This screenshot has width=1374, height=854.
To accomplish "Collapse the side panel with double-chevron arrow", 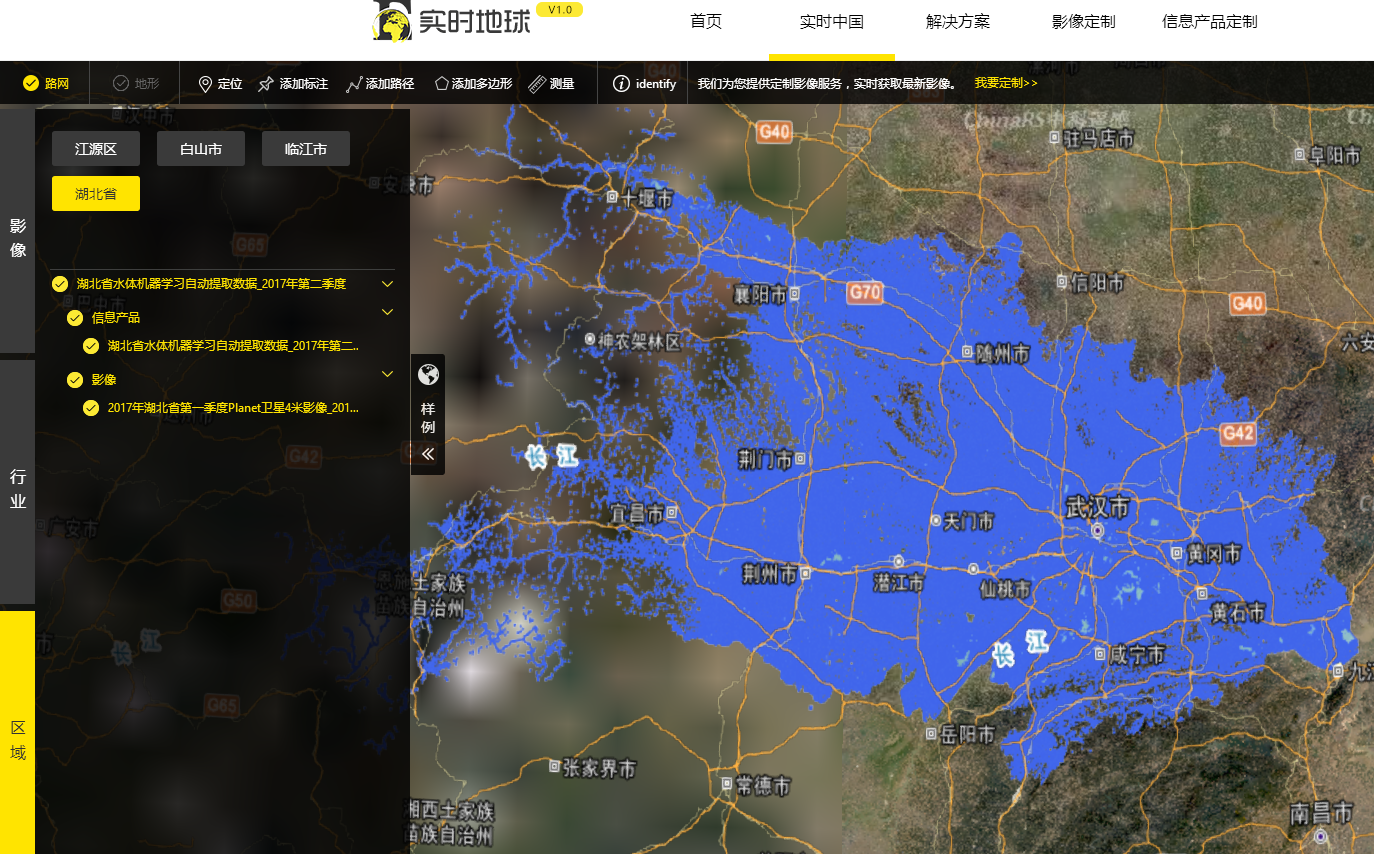I will 428,454.
